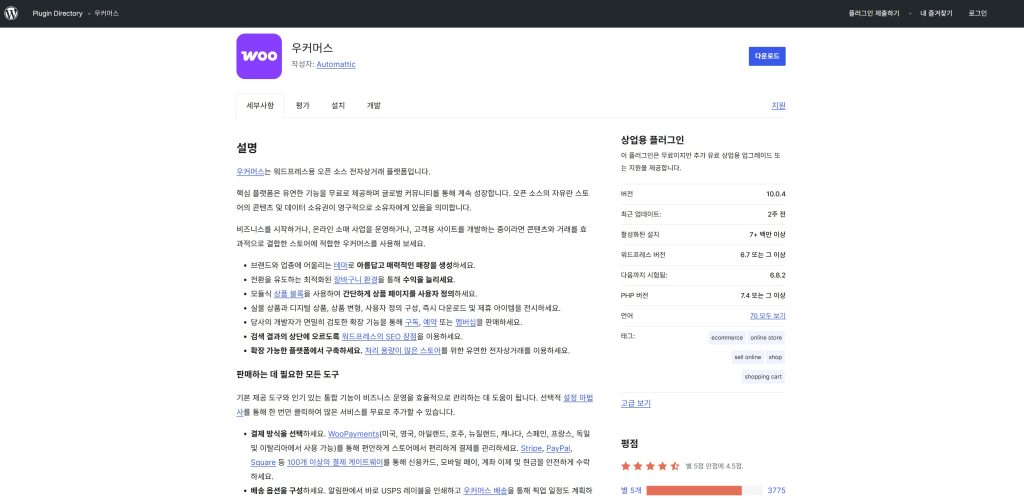
Task: Click the shop tag
Action: [775, 357]
